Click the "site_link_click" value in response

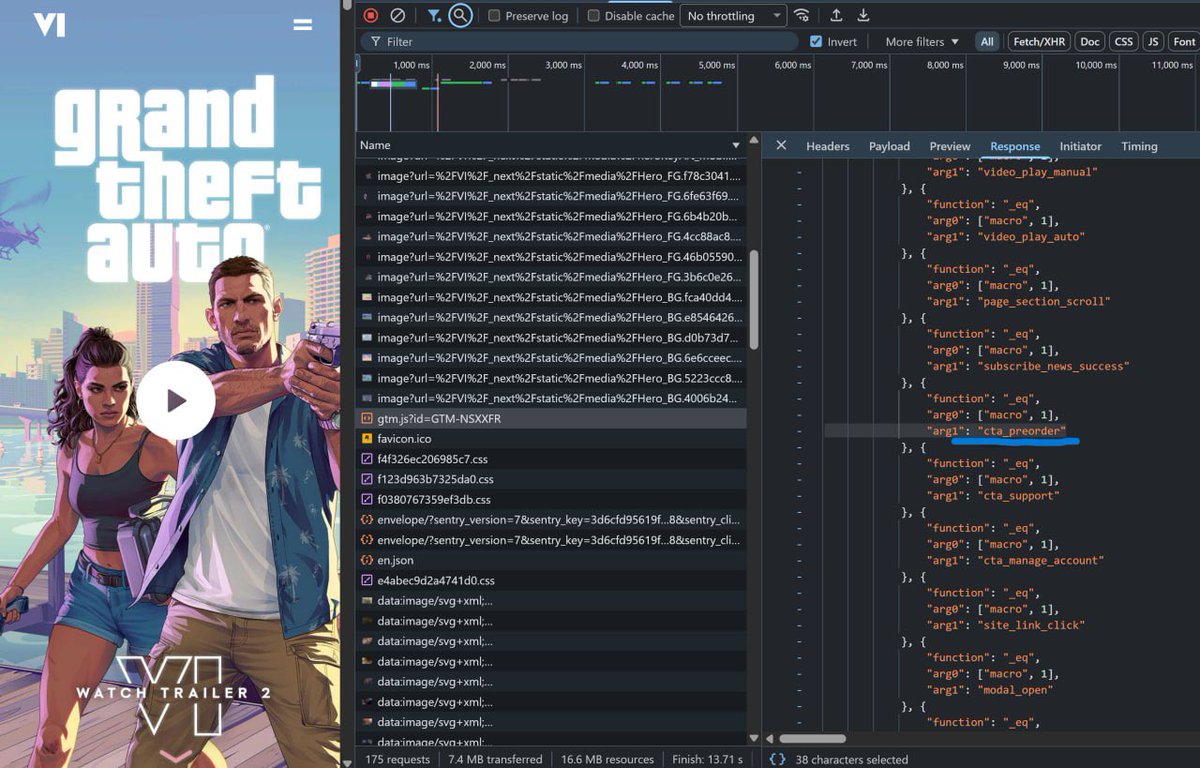(1032, 625)
